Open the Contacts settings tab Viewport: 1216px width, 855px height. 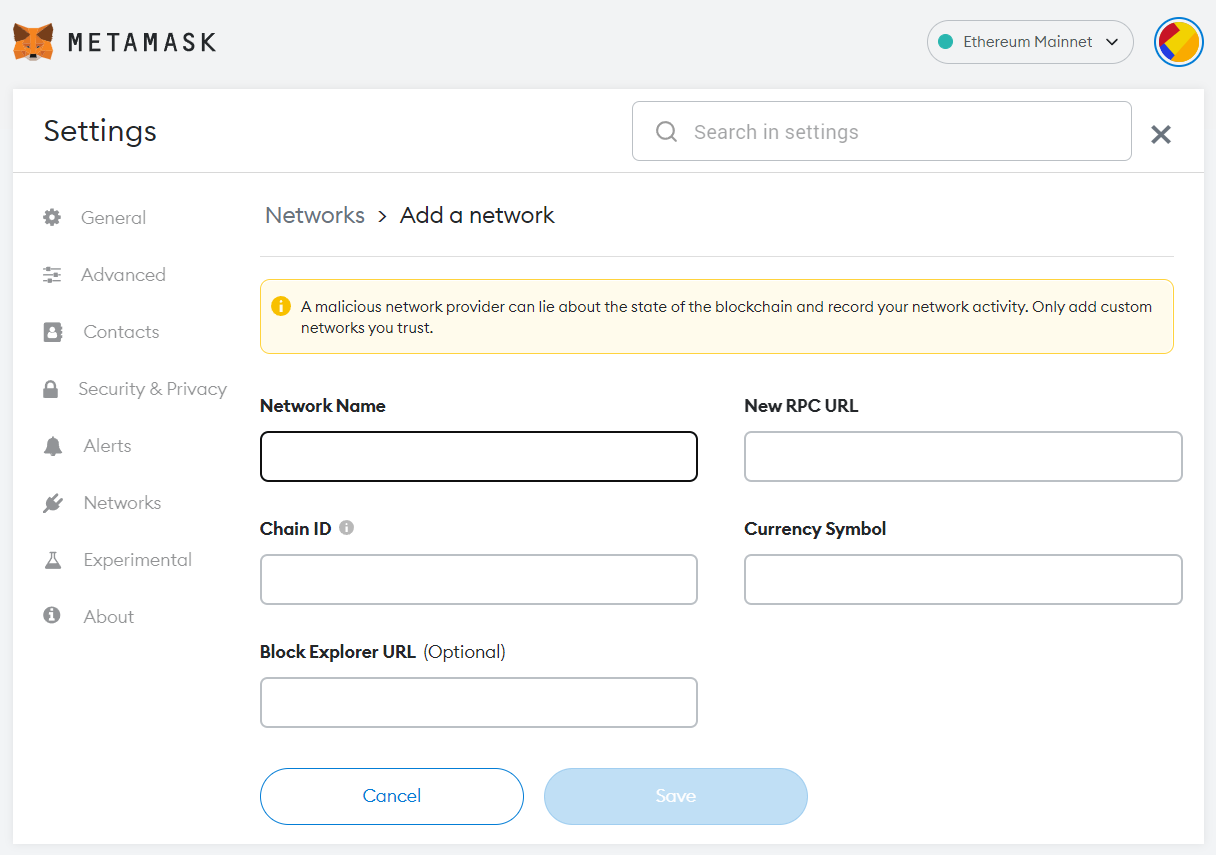coord(121,332)
